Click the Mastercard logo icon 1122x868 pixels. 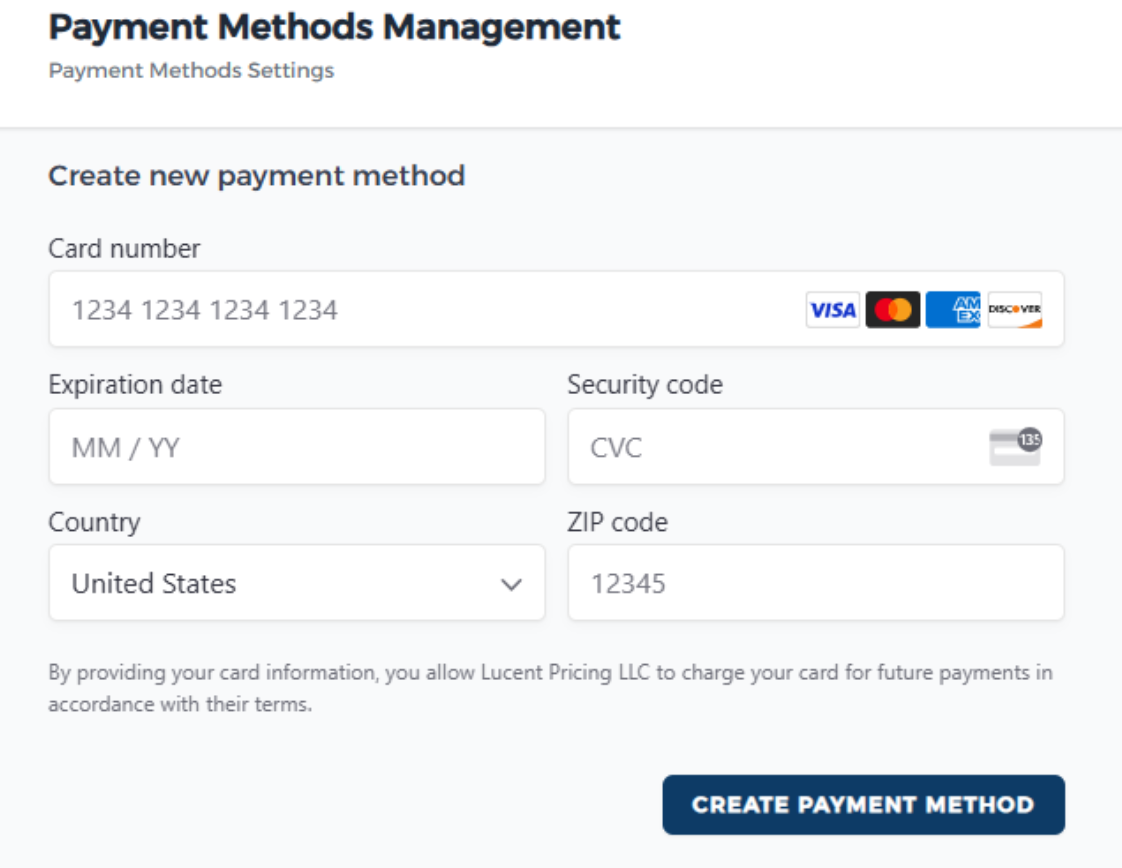click(x=892, y=310)
